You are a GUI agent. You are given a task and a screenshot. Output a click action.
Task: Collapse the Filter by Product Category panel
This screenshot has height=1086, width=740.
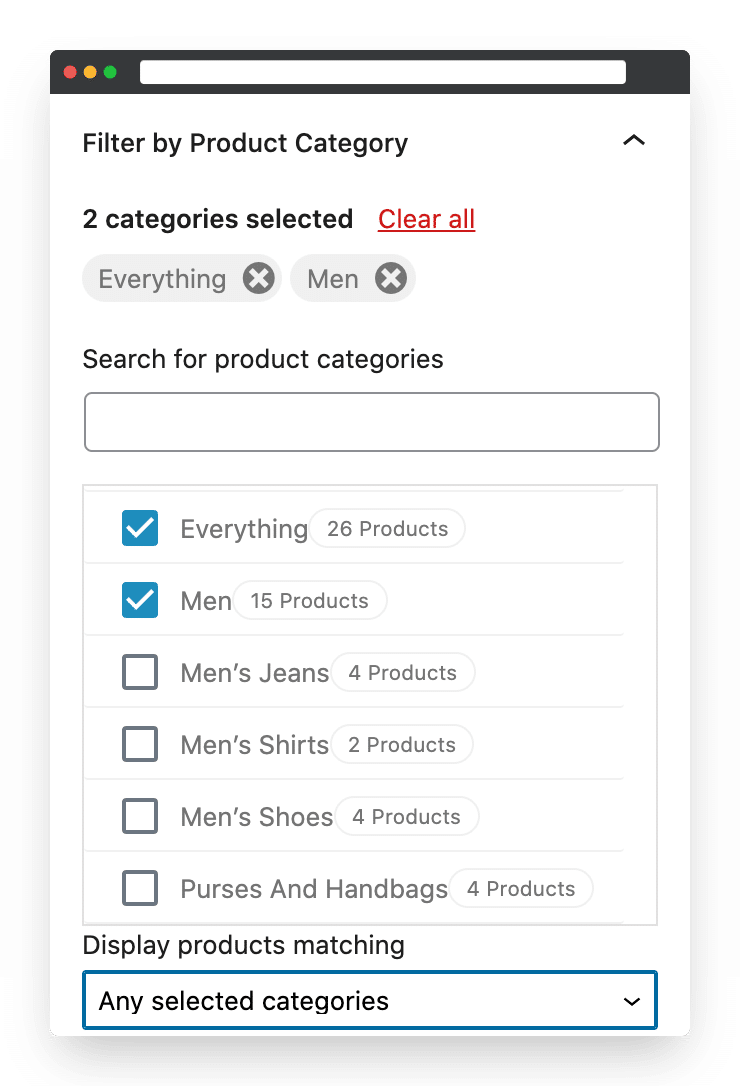634,141
